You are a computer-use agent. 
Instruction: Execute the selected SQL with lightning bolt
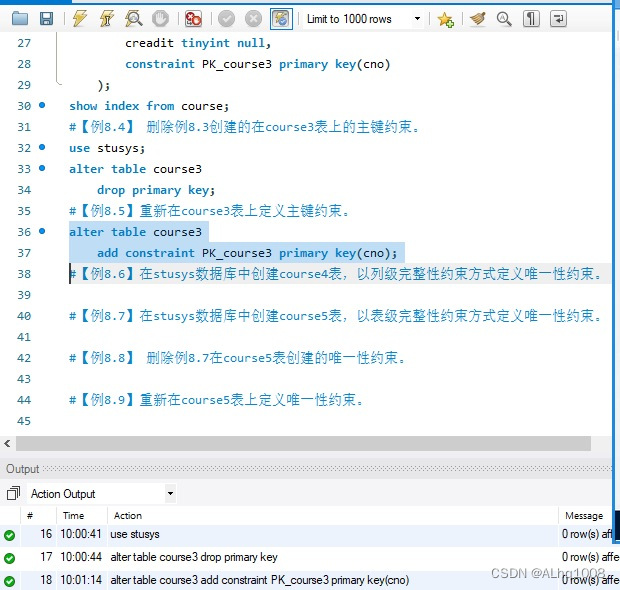point(79,19)
